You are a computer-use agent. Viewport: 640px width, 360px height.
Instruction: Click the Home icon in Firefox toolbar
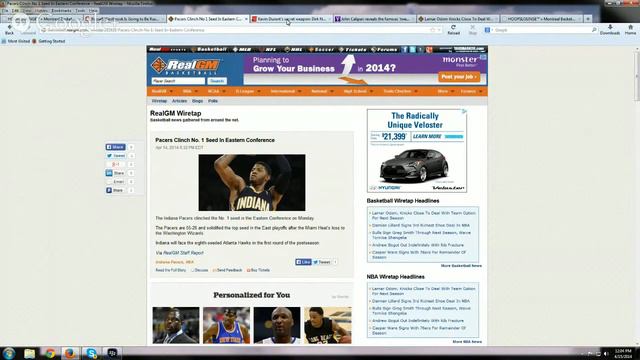[x=630, y=27]
